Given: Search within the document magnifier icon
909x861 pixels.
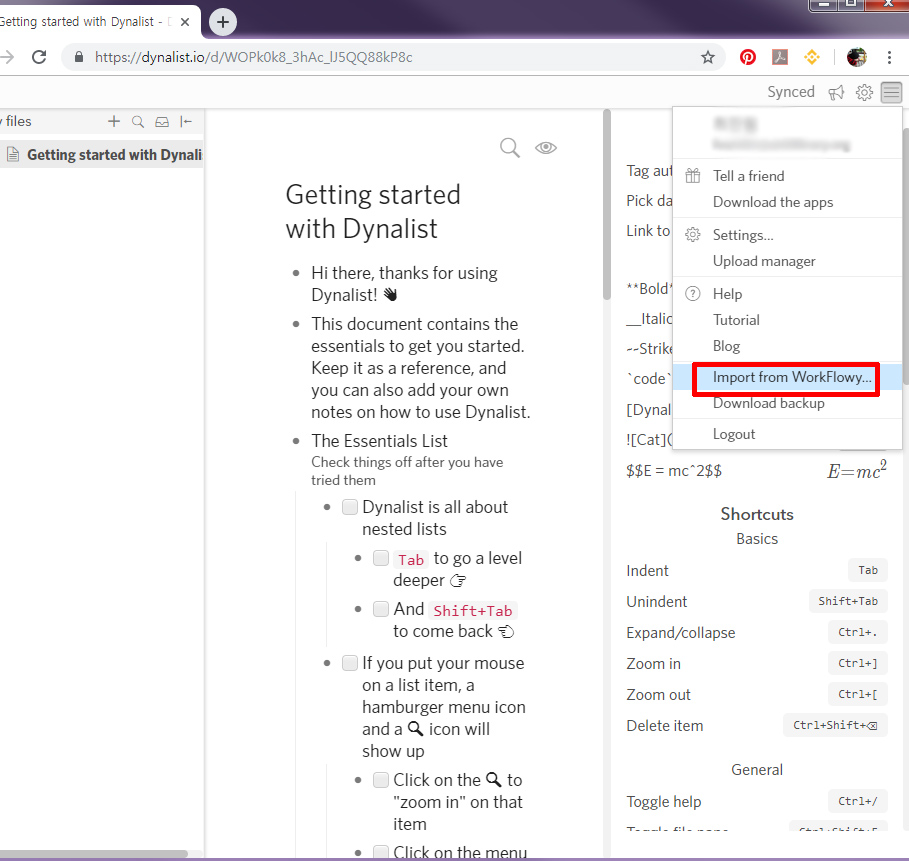Looking at the screenshot, I should pyautogui.click(x=510, y=148).
